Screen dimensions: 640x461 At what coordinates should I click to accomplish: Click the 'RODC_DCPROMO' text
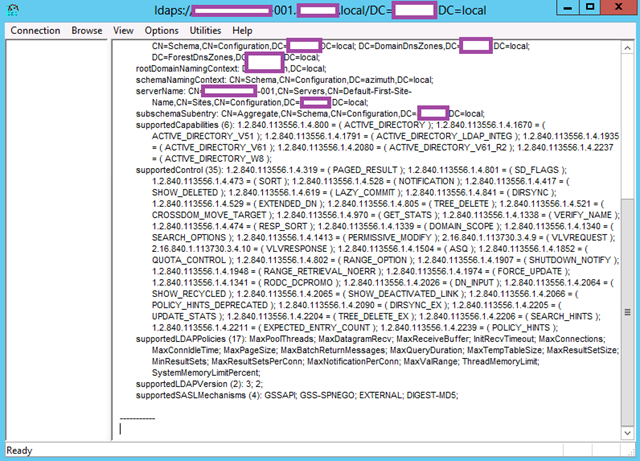(x=298, y=283)
